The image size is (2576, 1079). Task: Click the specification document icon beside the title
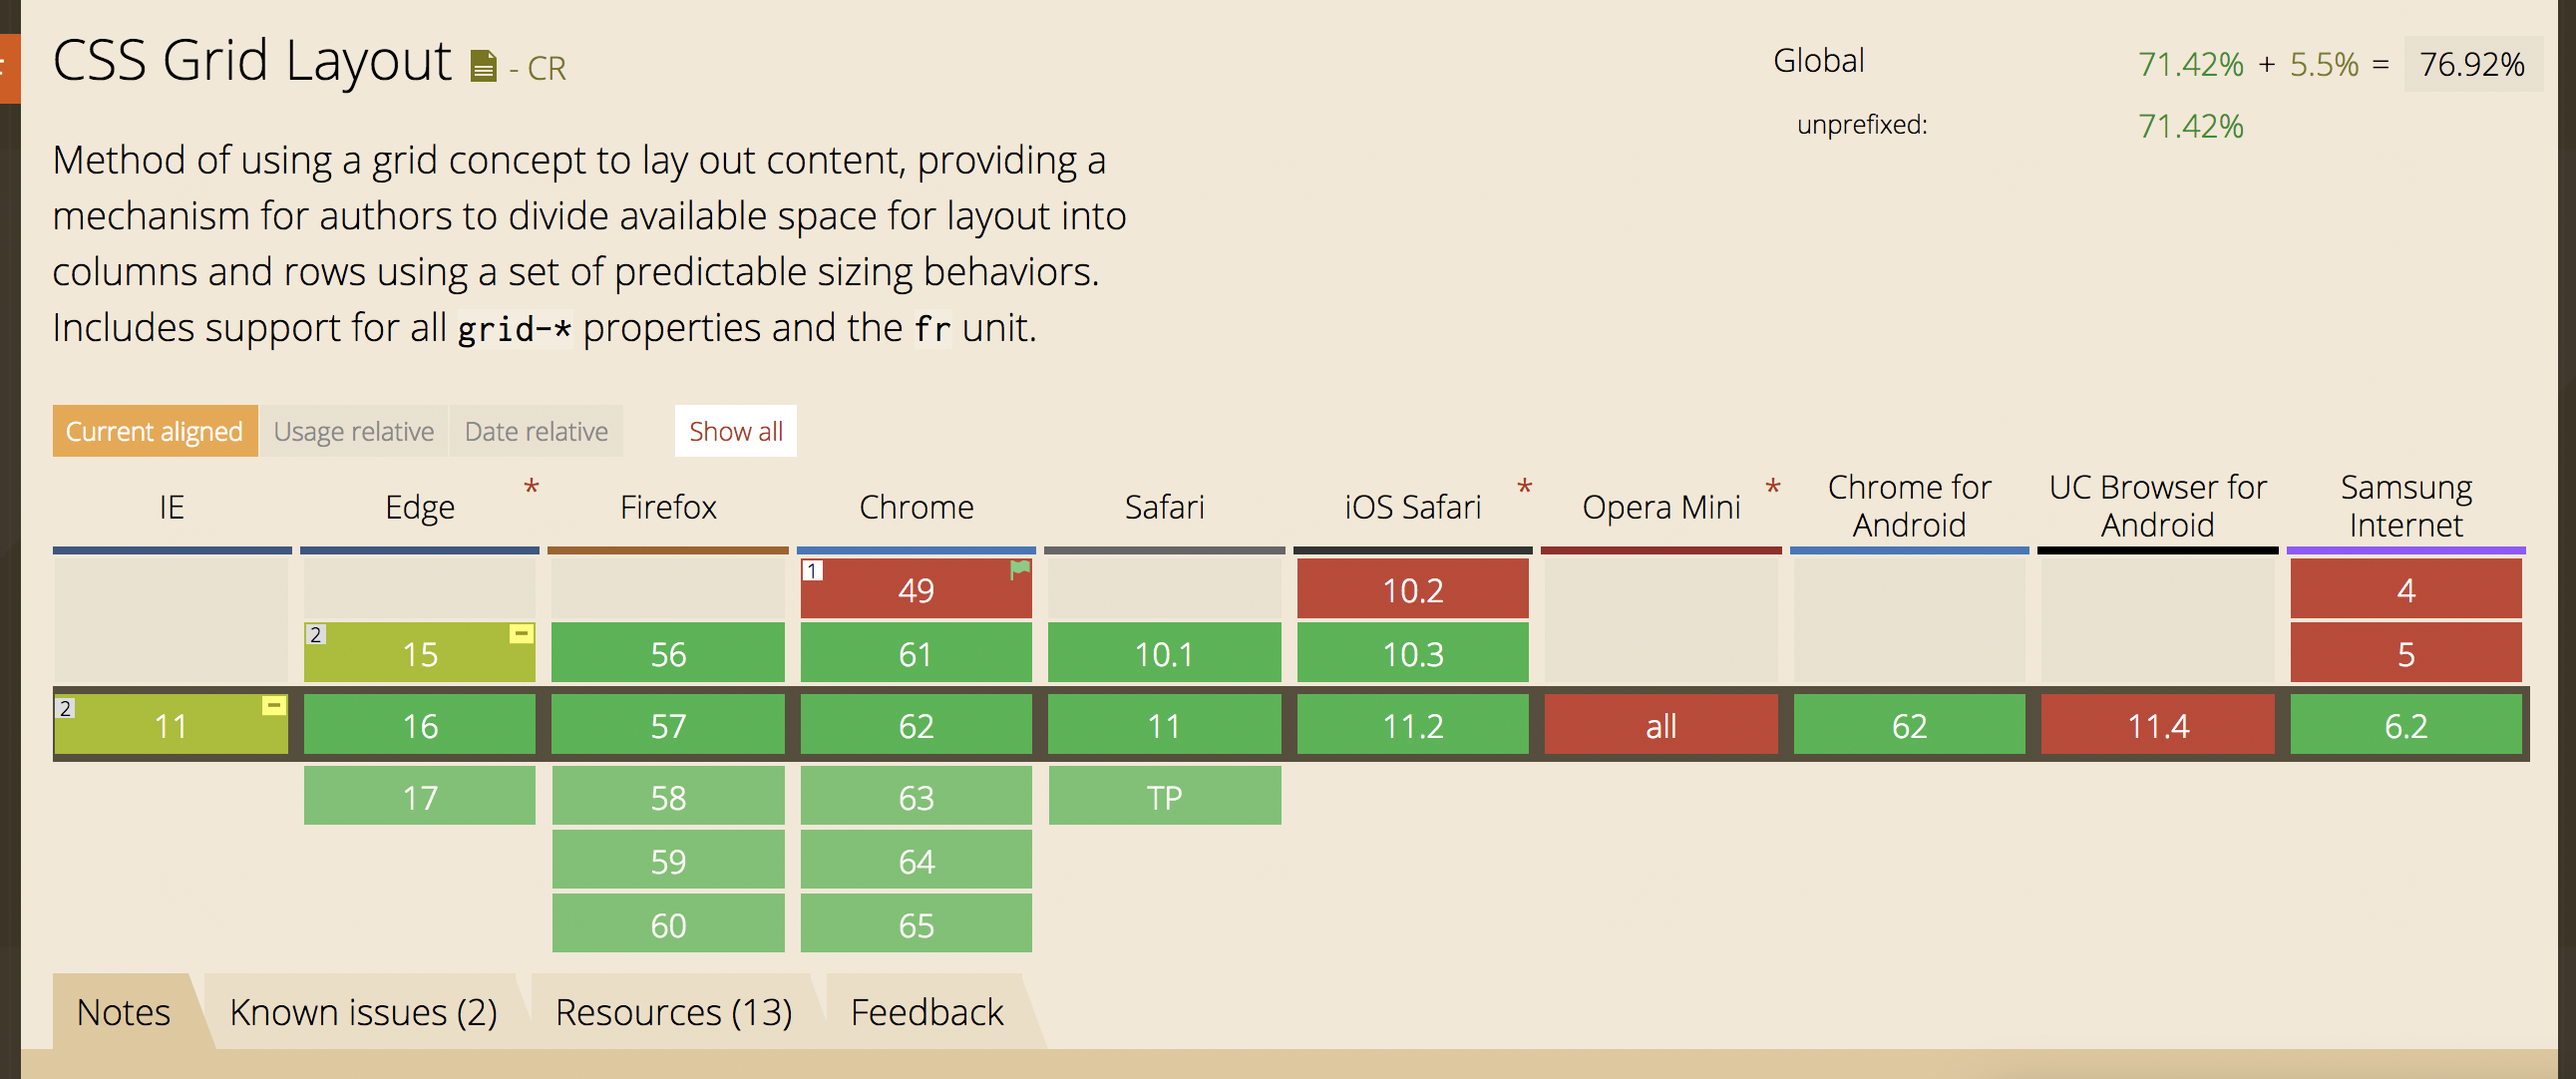[483, 64]
